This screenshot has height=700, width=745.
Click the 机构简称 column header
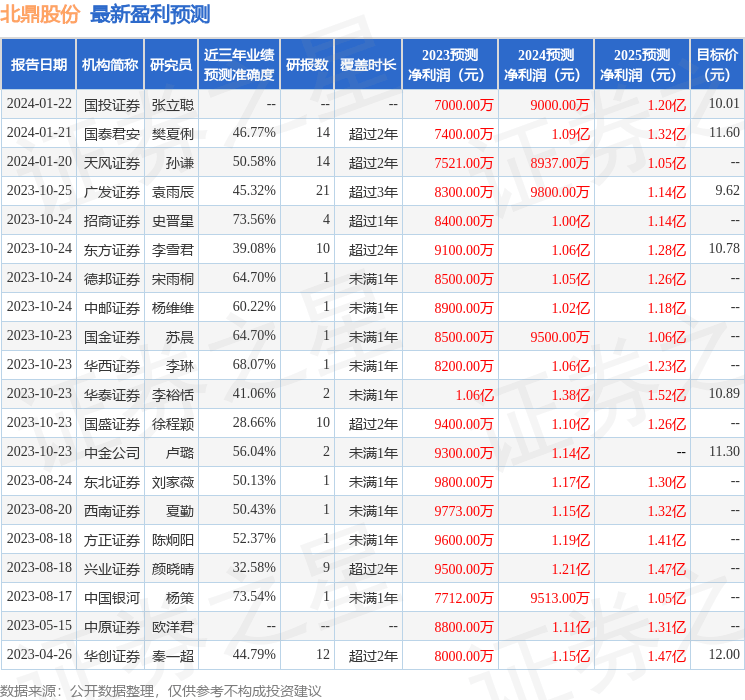(110, 64)
